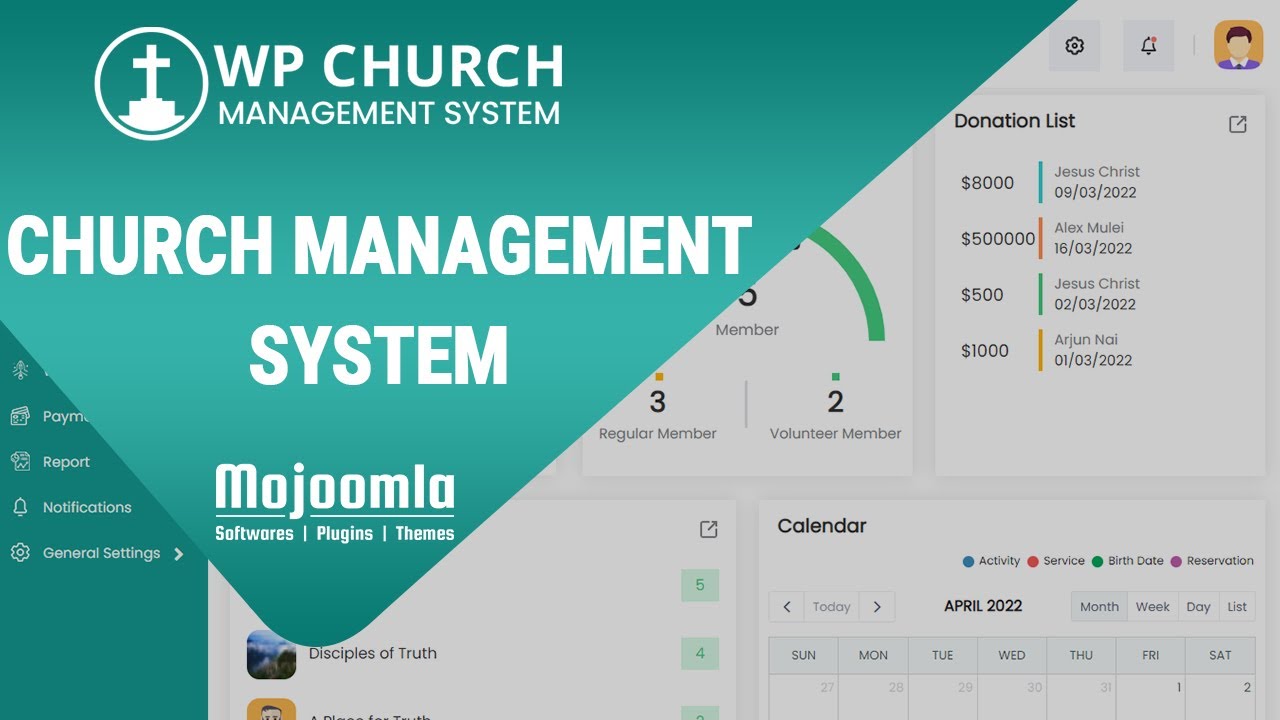Select the FRI calendar column header
The width and height of the screenshot is (1280, 720).
point(1151,656)
